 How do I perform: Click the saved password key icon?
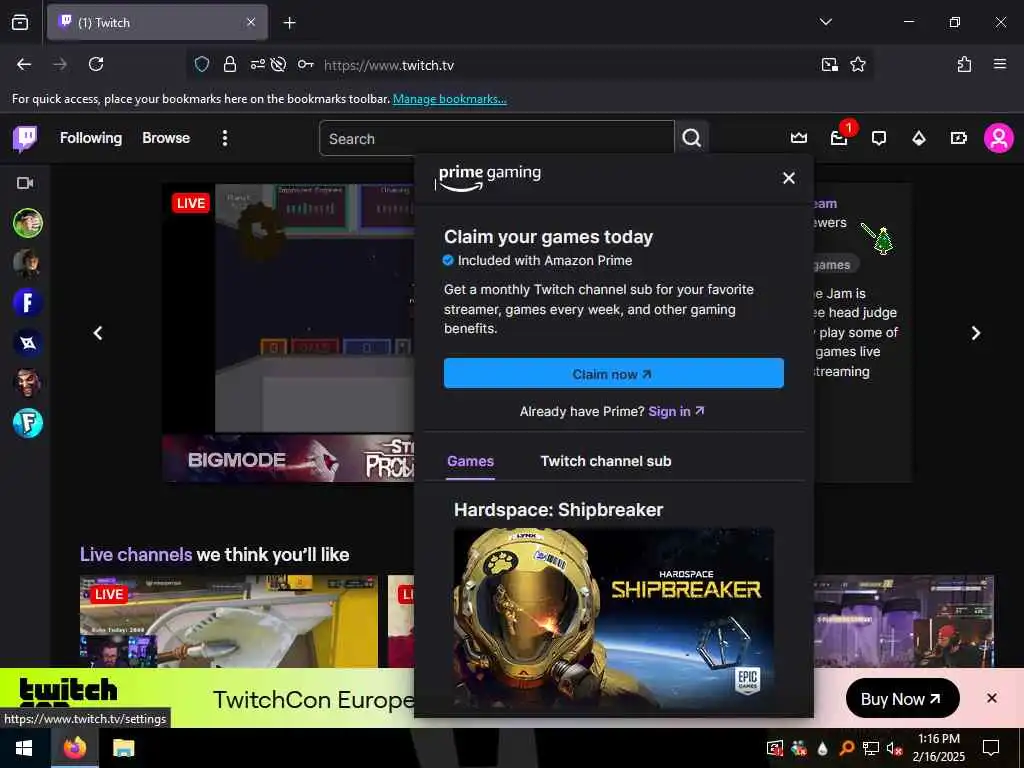[306, 64]
